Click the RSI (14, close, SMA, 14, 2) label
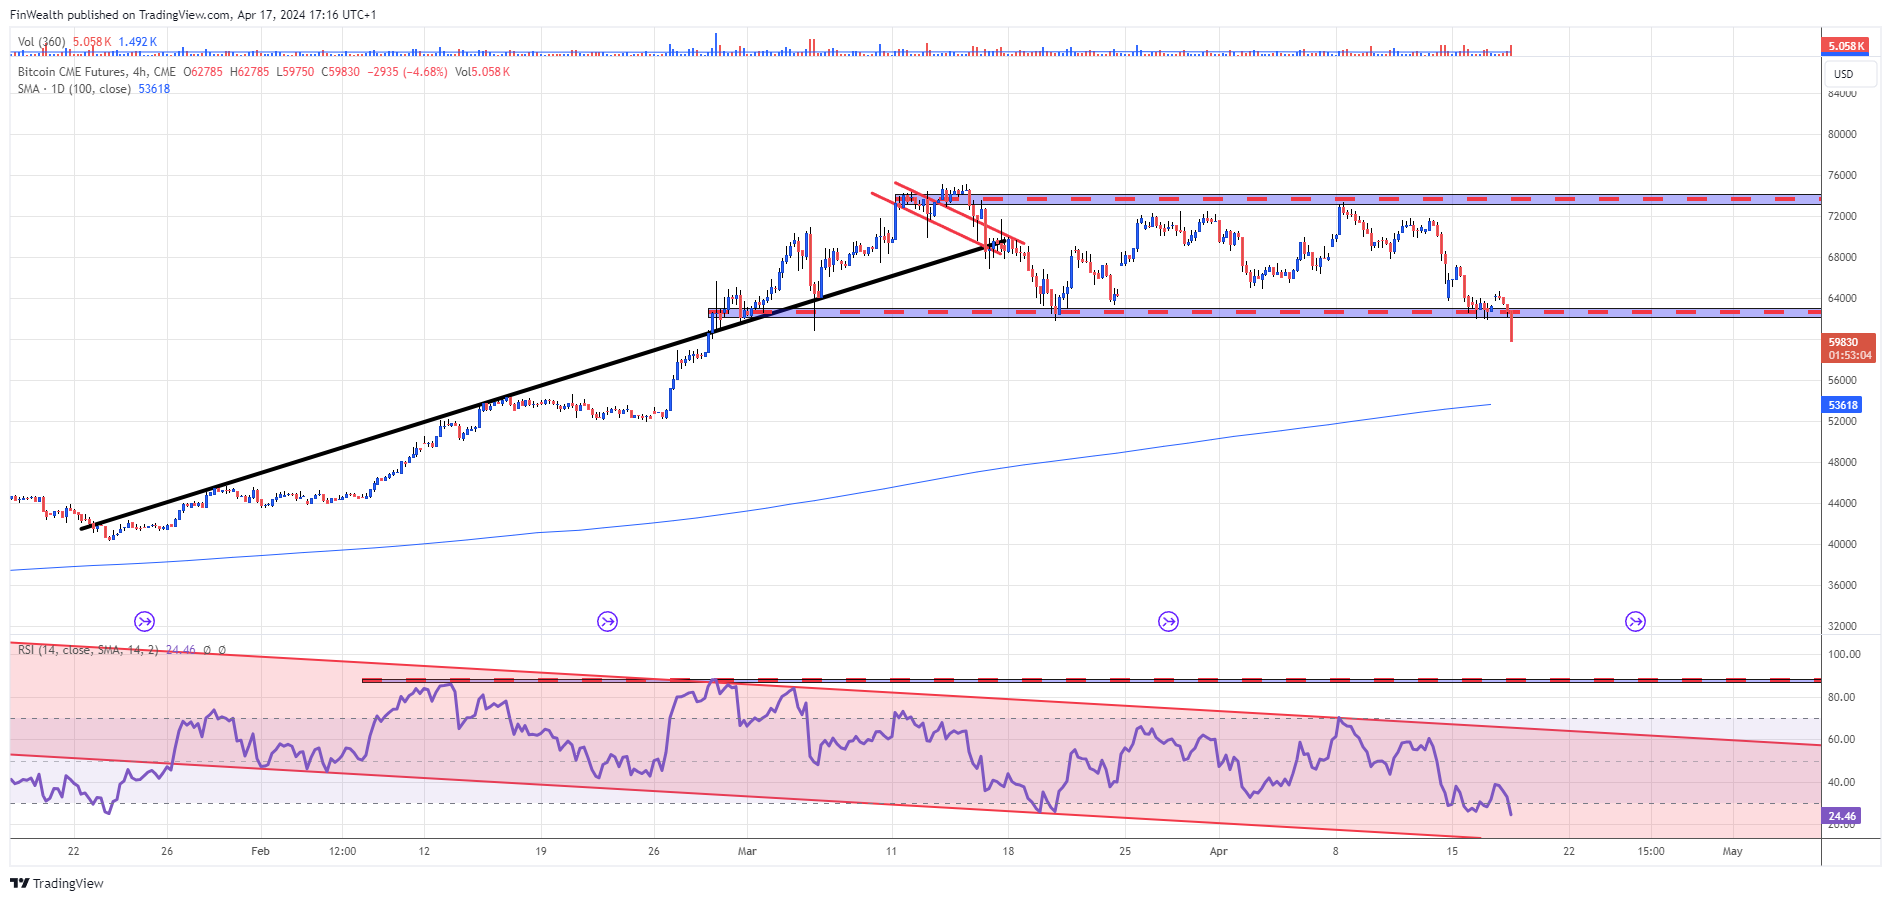1891x901 pixels. [x=88, y=650]
